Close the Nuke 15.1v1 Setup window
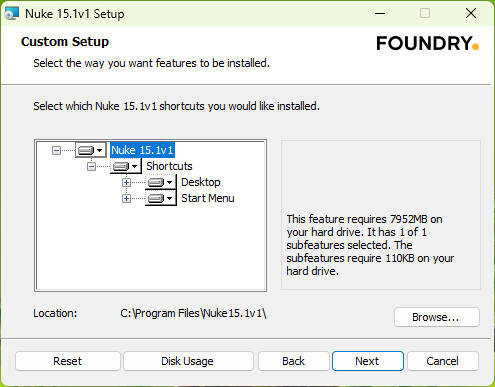Viewport: 495px width, 387px height. point(471,14)
